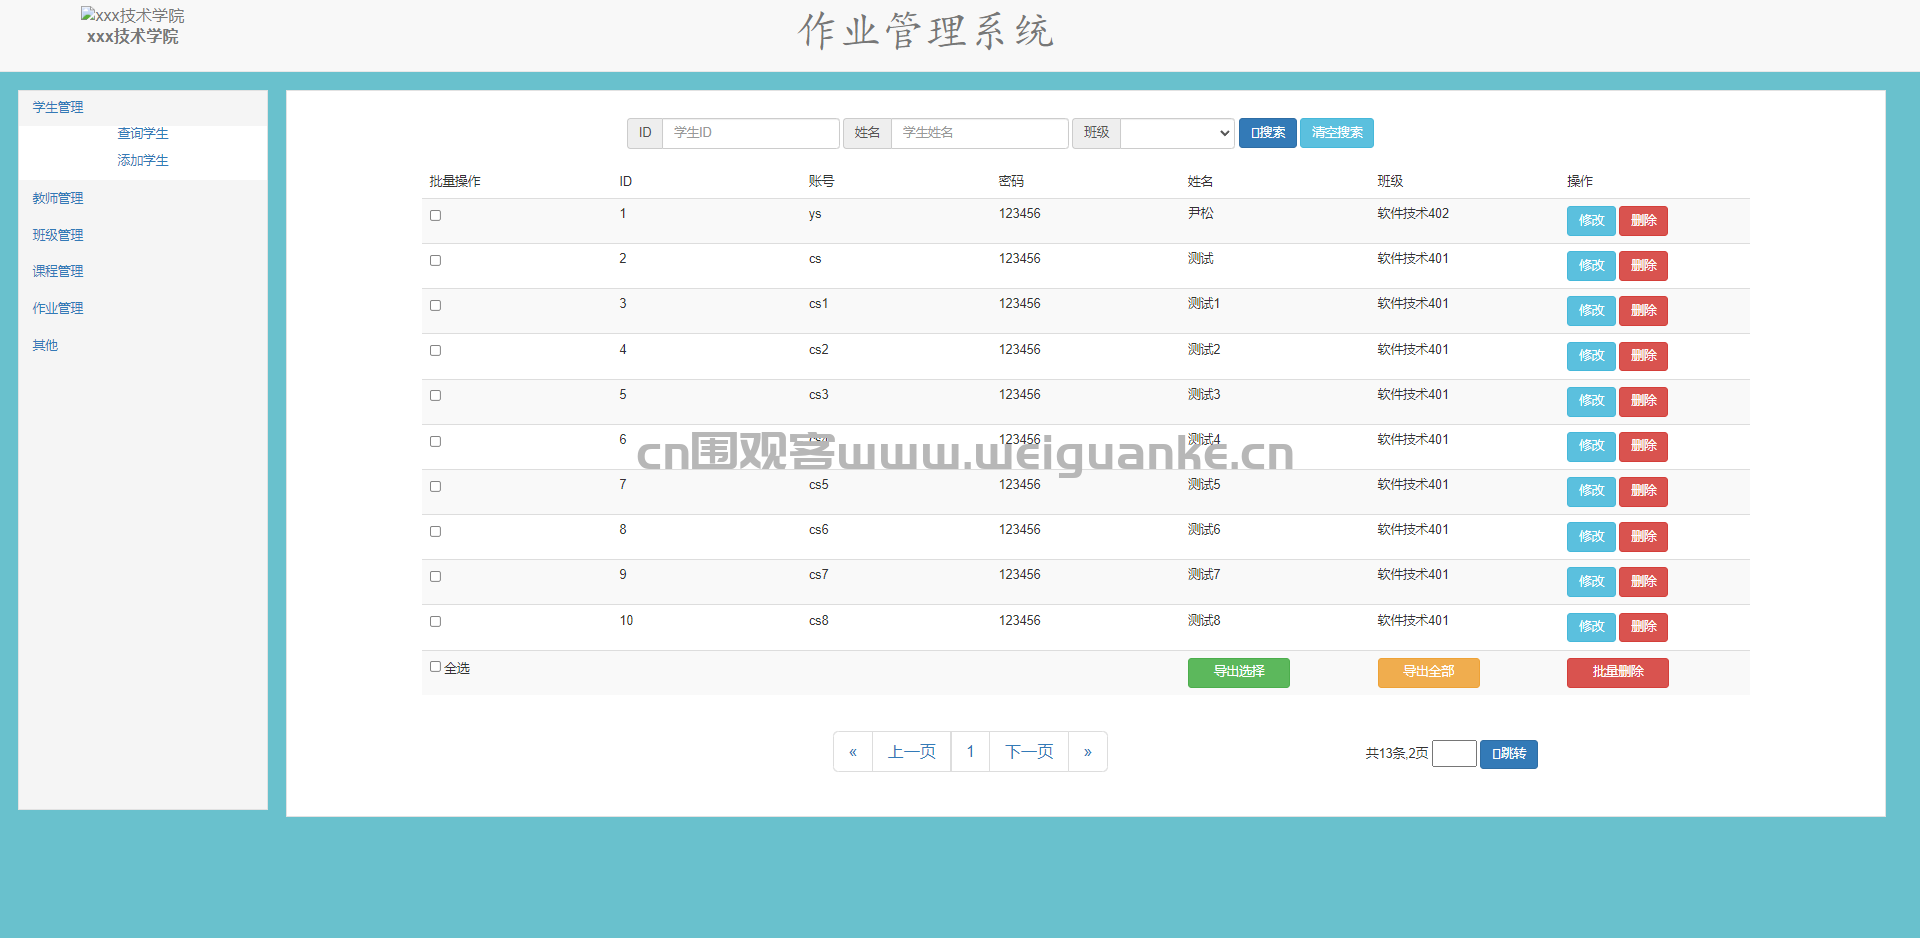Focus the 学生ID search input field
This screenshot has height=938, width=1920.
pyautogui.click(x=751, y=133)
